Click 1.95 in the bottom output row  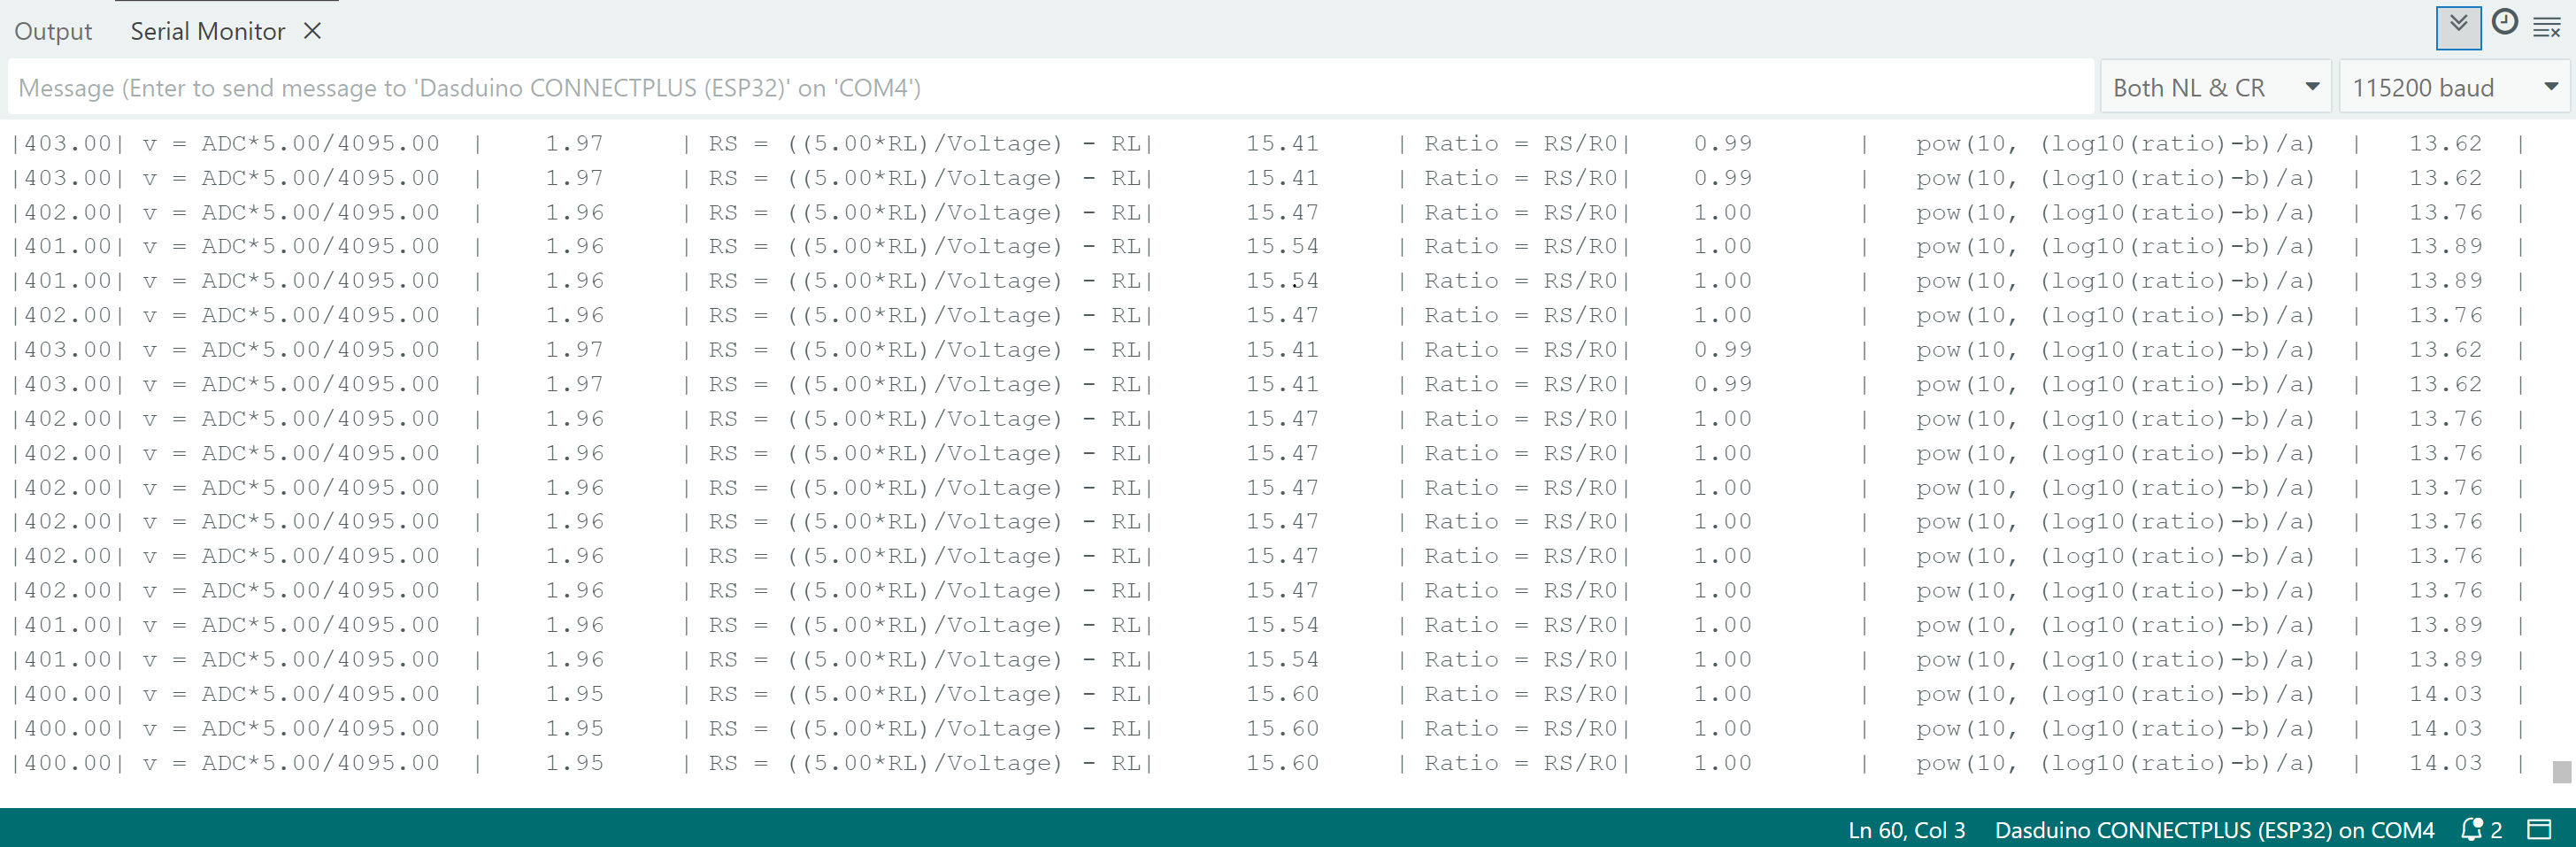(x=574, y=763)
